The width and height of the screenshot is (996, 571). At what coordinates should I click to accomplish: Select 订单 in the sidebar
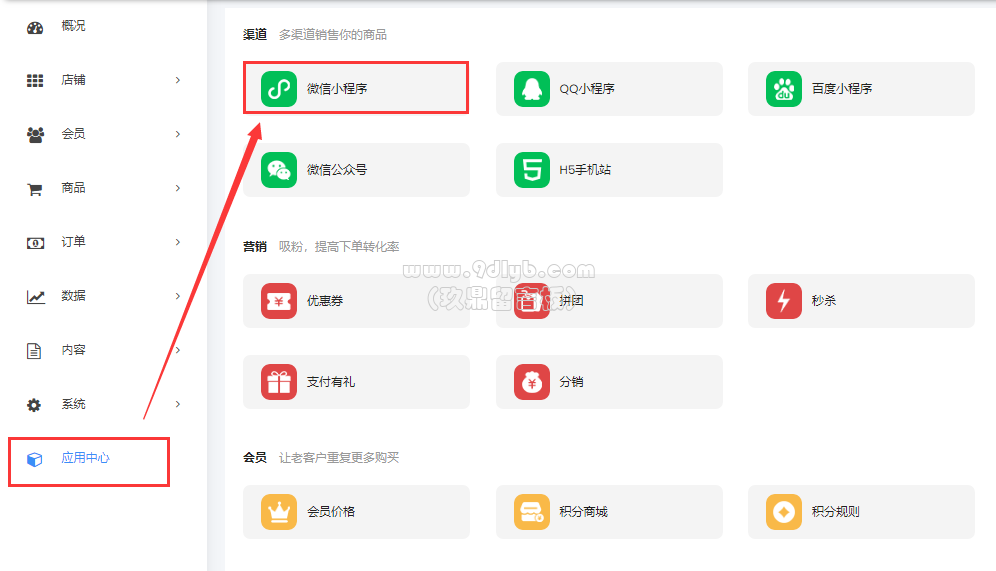tap(73, 242)
